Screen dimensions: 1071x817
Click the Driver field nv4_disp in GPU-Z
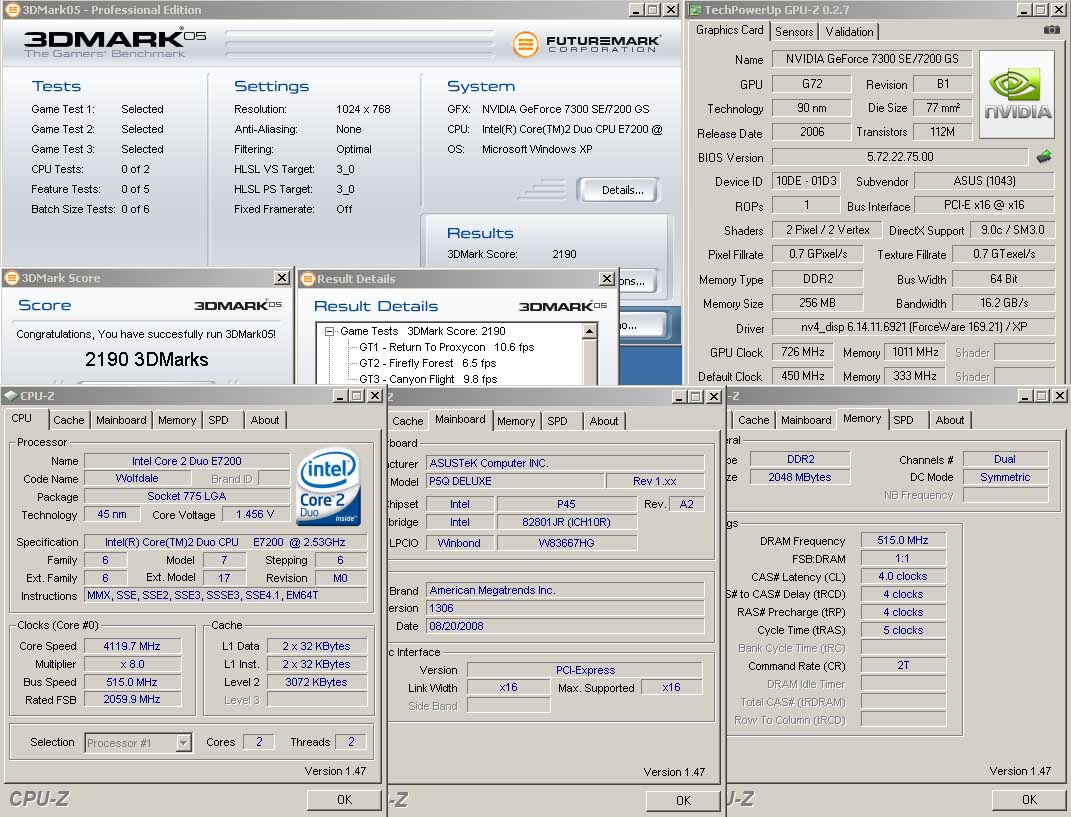coord(913,327)
